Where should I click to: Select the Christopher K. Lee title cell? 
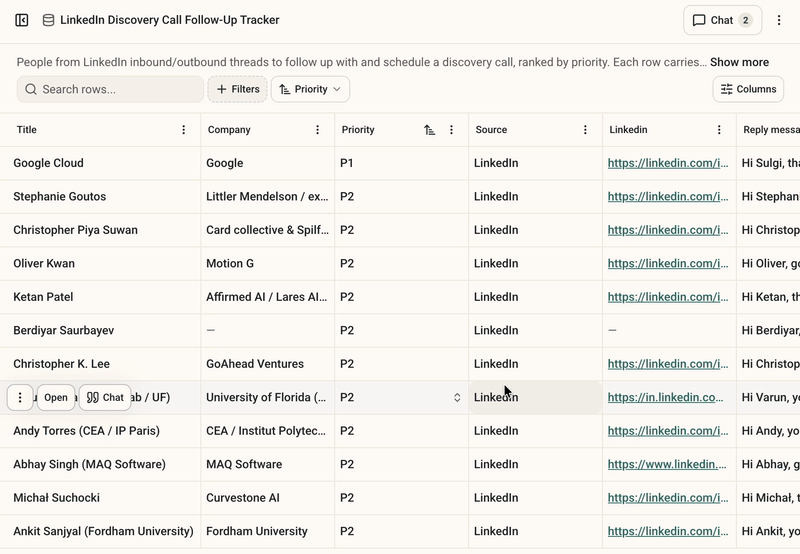[101, 364]
